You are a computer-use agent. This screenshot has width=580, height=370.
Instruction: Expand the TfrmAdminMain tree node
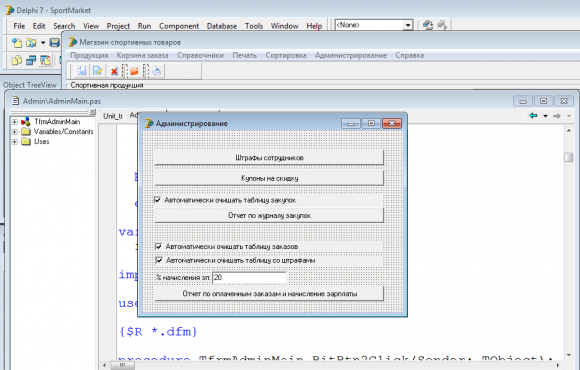pyautogui.click(x=14, y=121)
